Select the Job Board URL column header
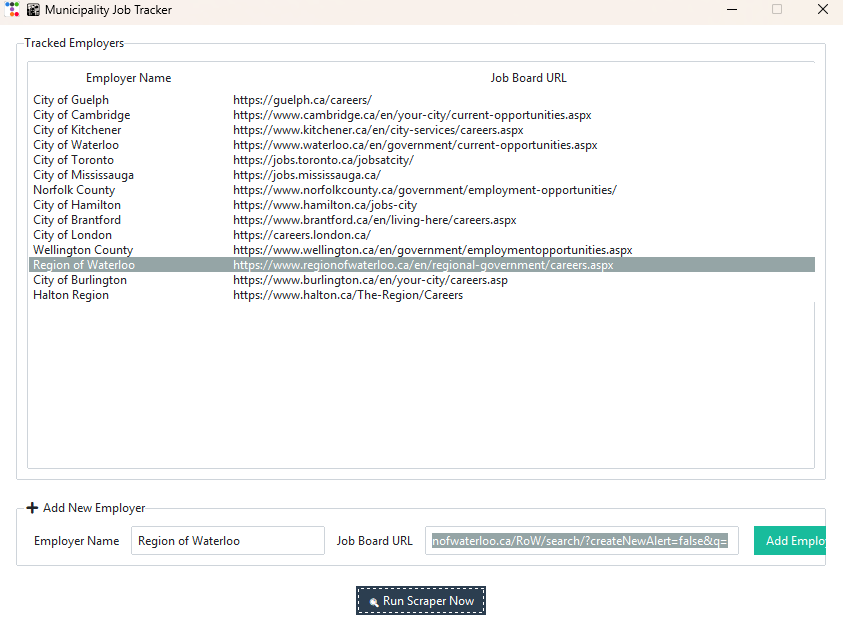The width and height of the screenshot is (843, 620). [528, 78]
